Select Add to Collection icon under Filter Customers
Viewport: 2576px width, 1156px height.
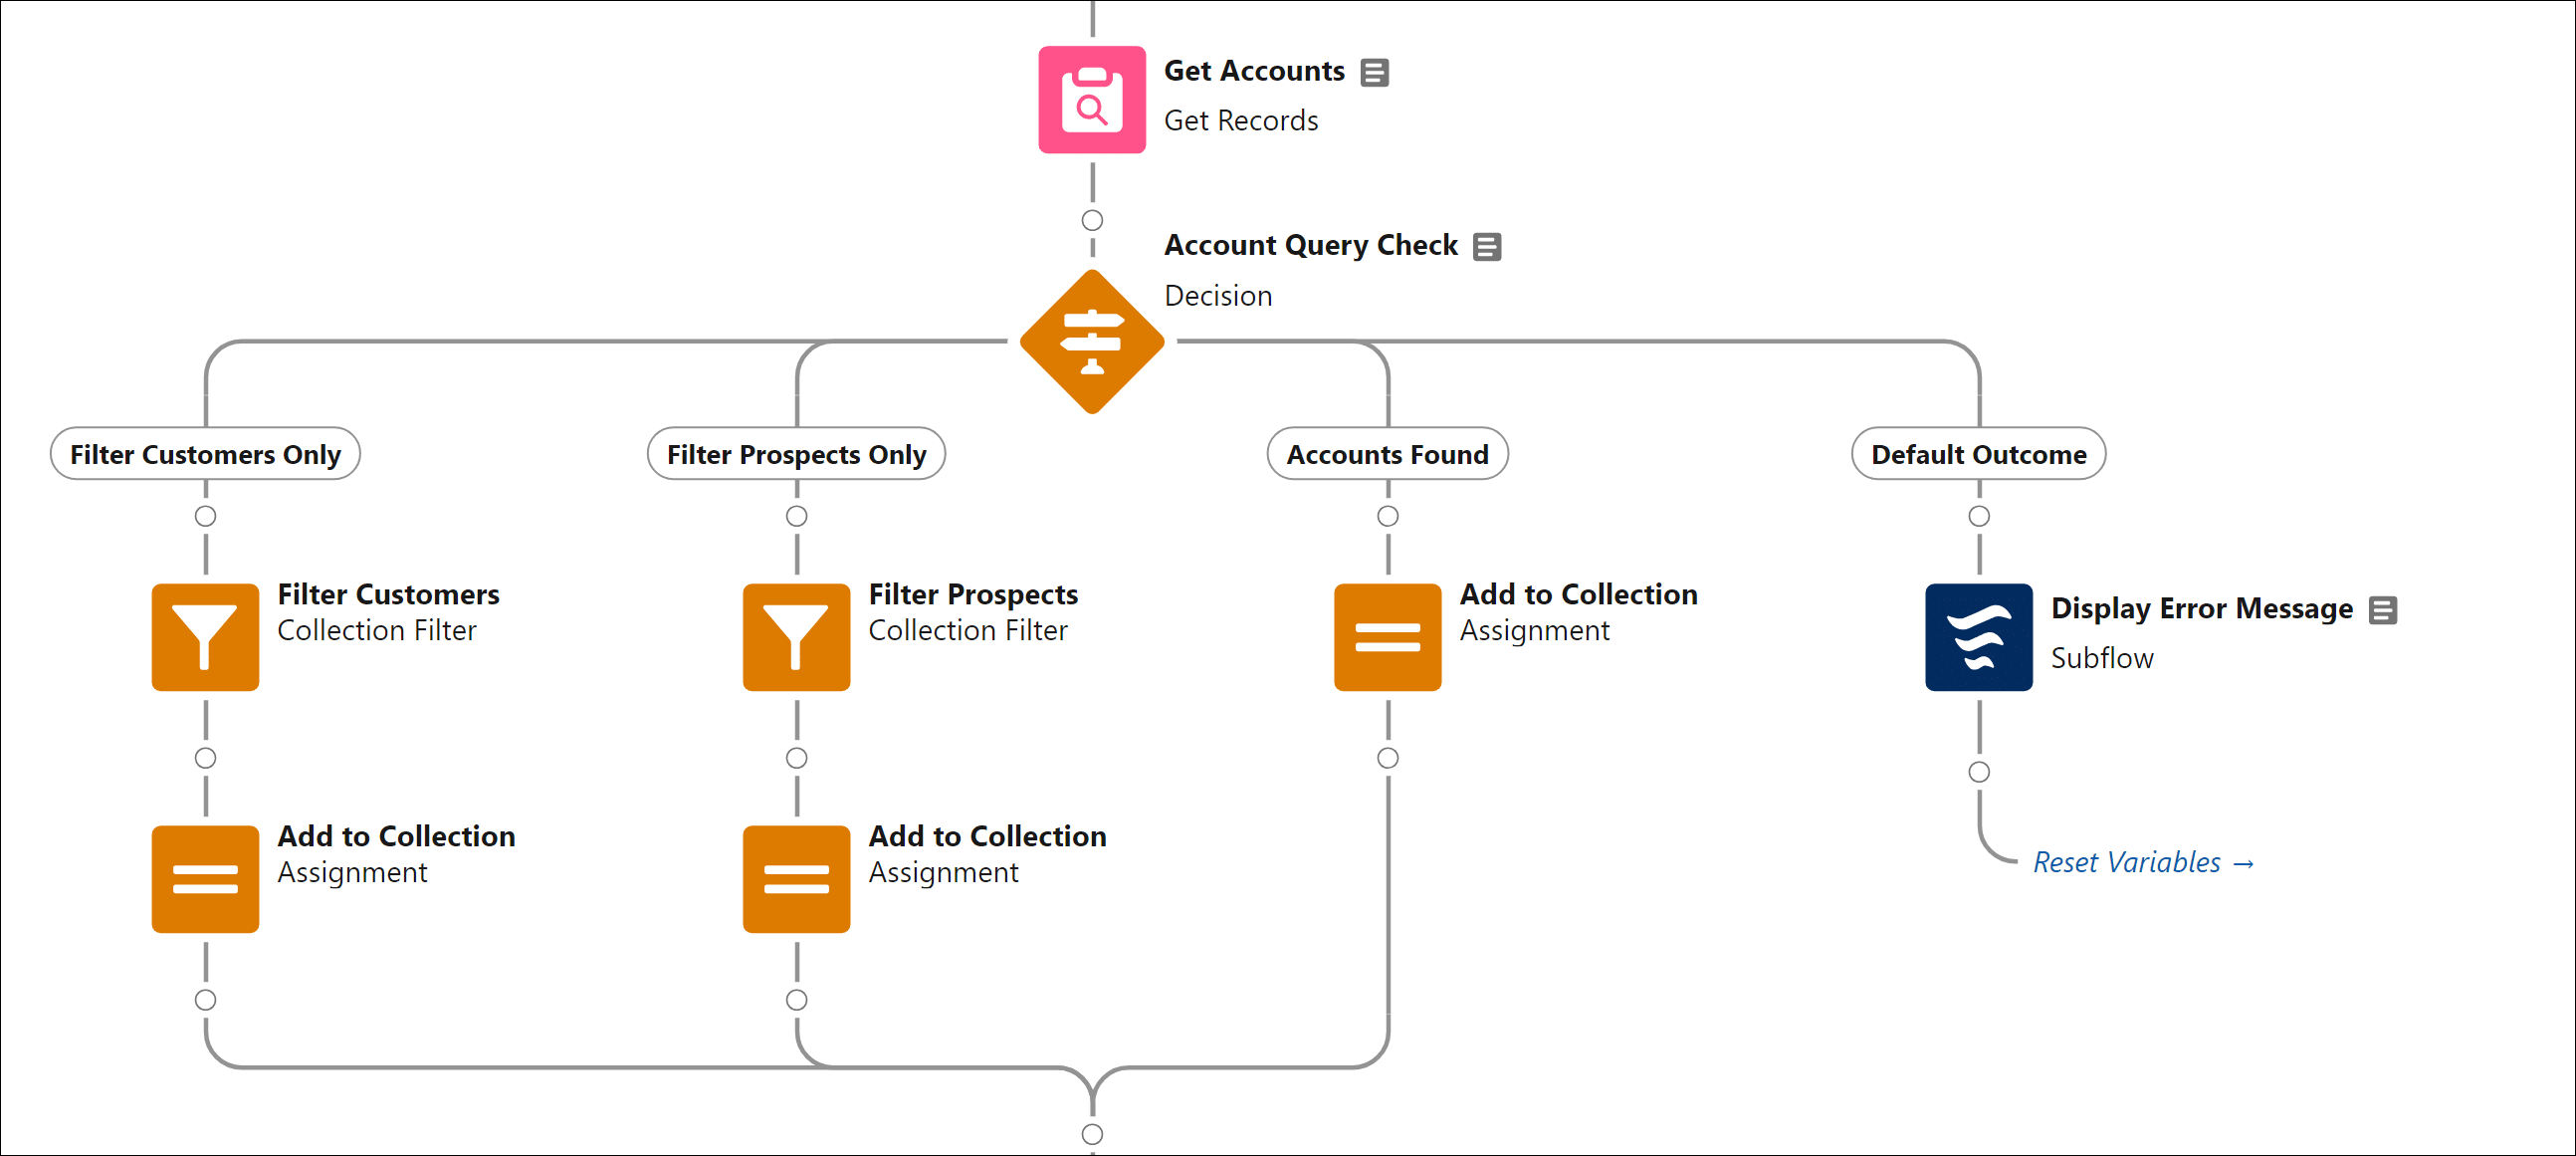[205, 879]
